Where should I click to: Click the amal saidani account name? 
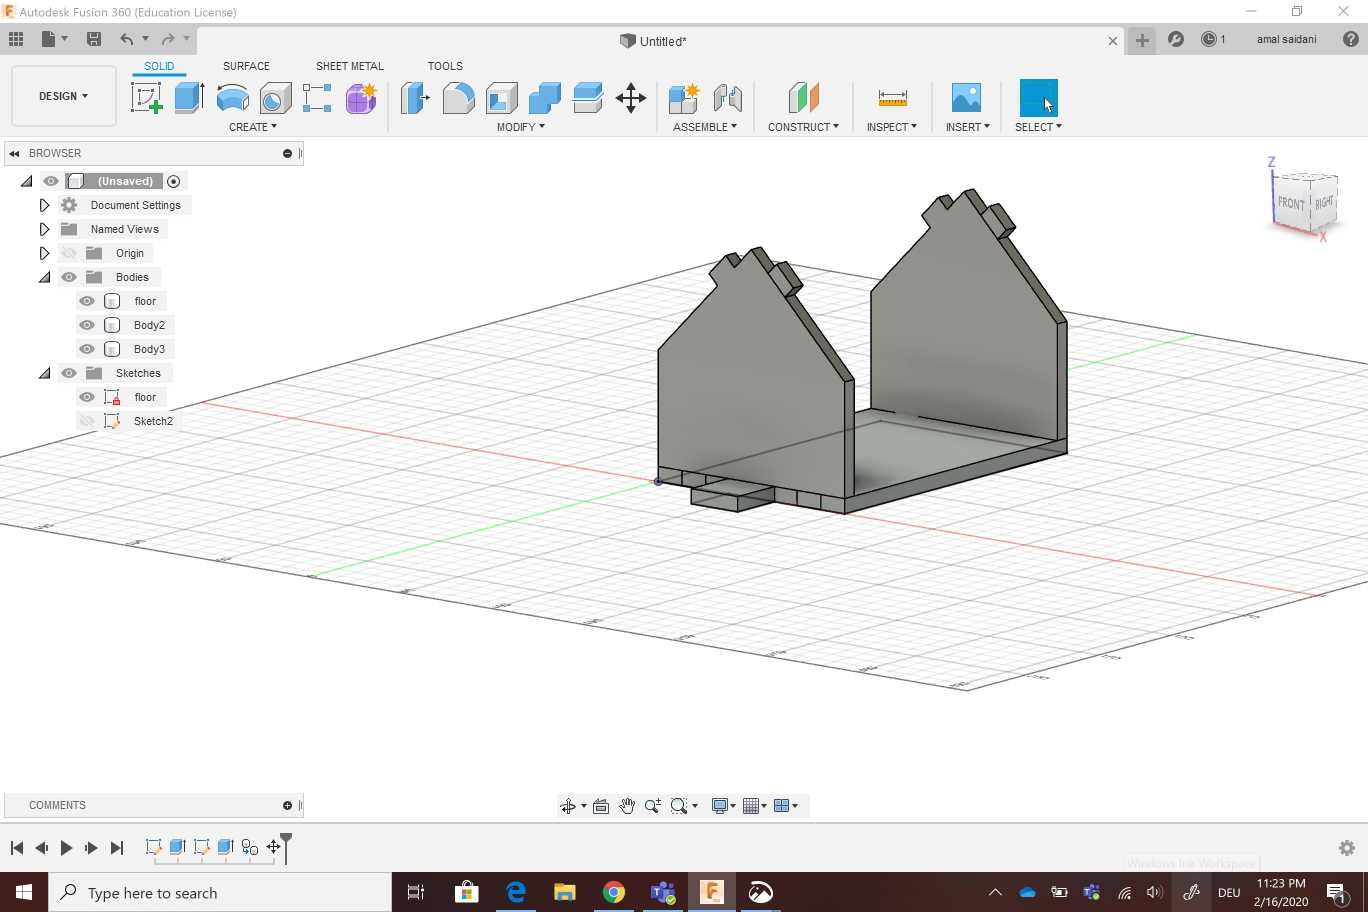(1286, 40)
